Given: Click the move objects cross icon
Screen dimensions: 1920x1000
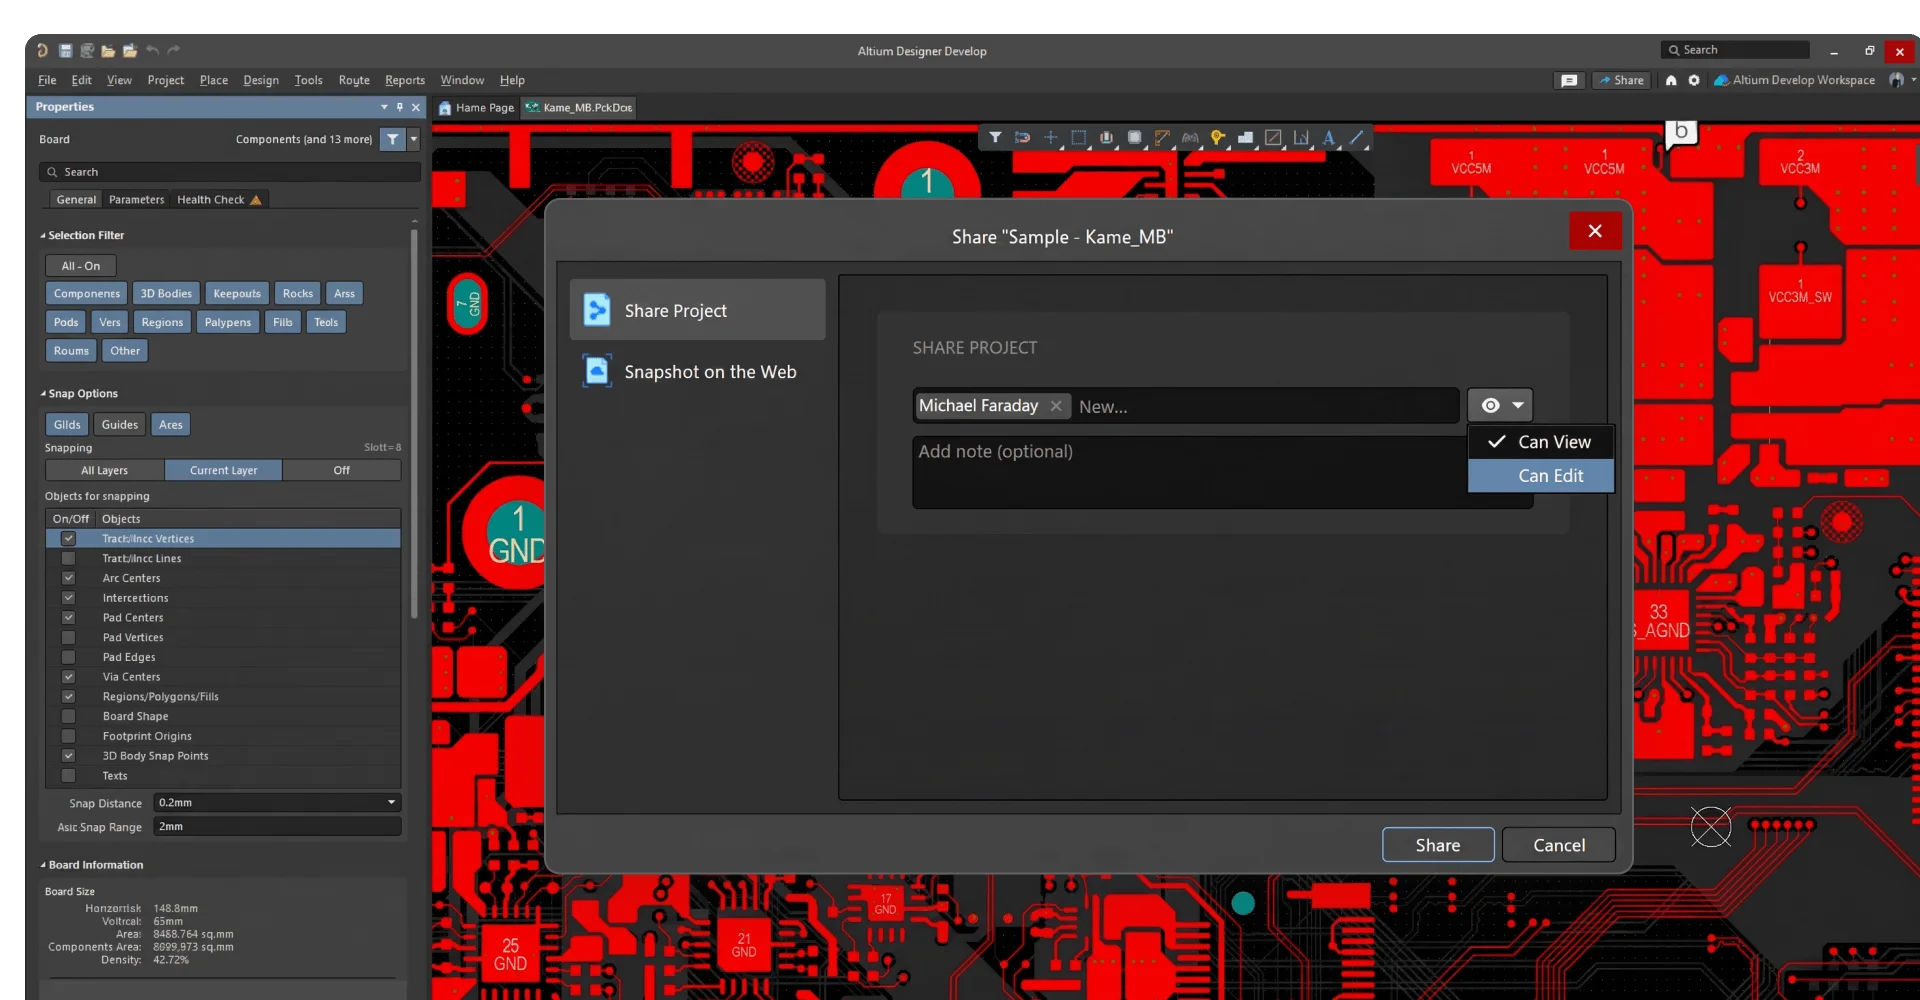Looking at the screenshot, I should (1050, 138).
